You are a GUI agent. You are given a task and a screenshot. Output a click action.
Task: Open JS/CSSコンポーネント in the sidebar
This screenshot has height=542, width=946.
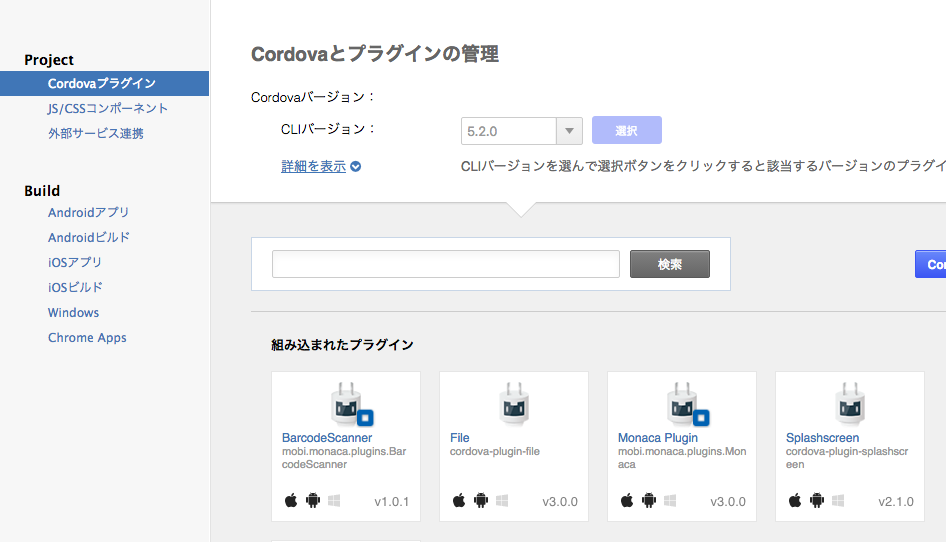108,109
